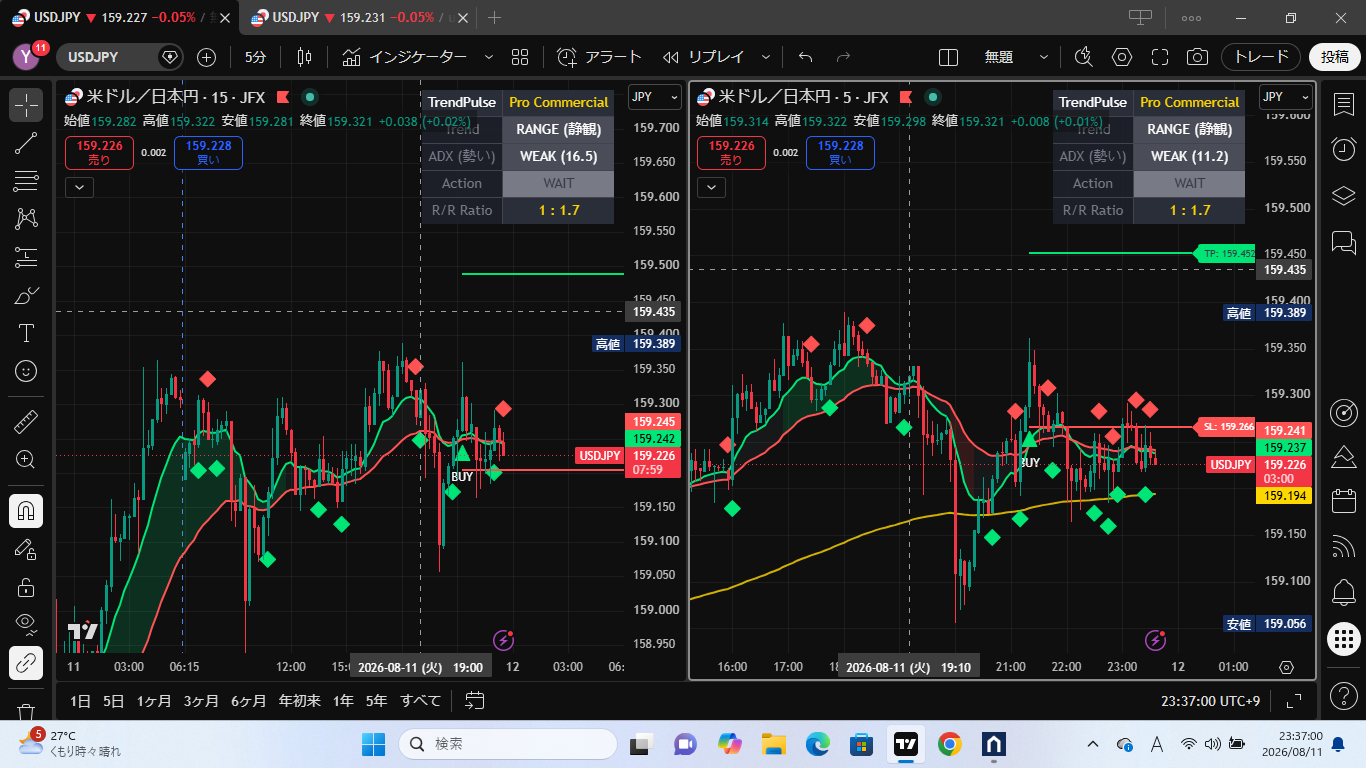Open the chart patterns drawing tool
Image resolution: width=1366 pixels, height=768 pixels.
pyautogui.click(x=26, y=219)
